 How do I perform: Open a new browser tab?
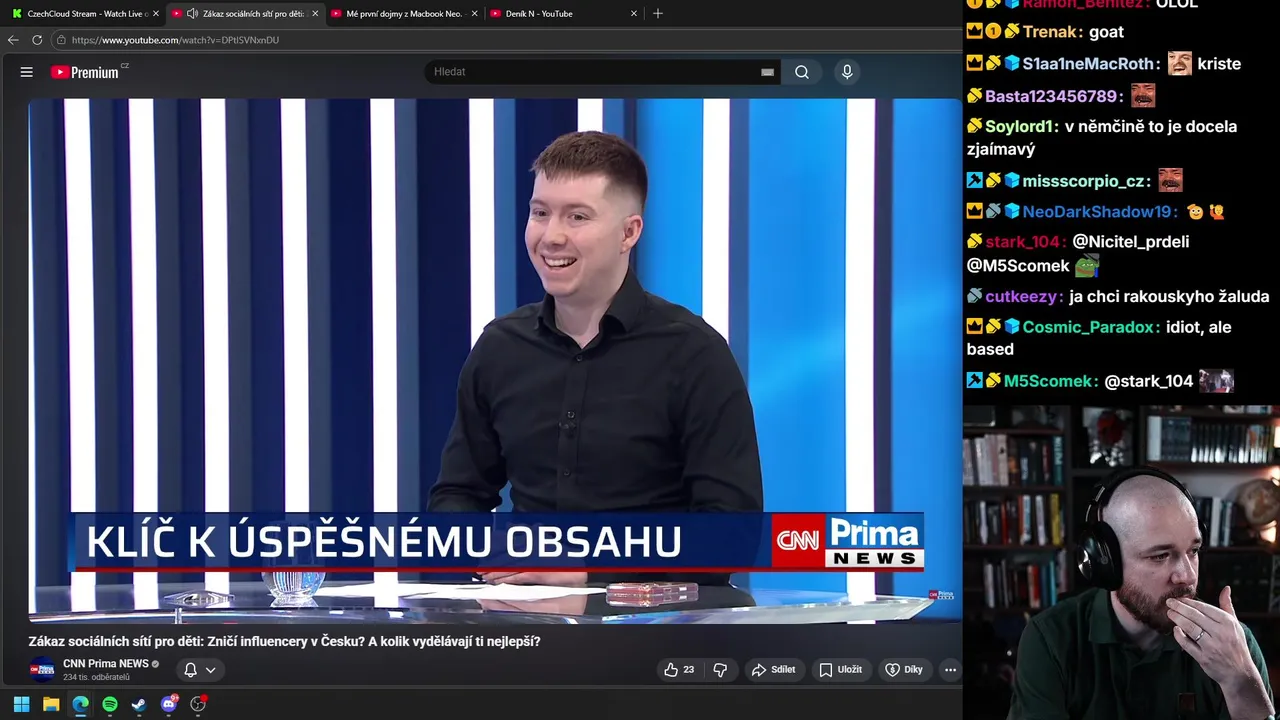[x=657, y=14]
